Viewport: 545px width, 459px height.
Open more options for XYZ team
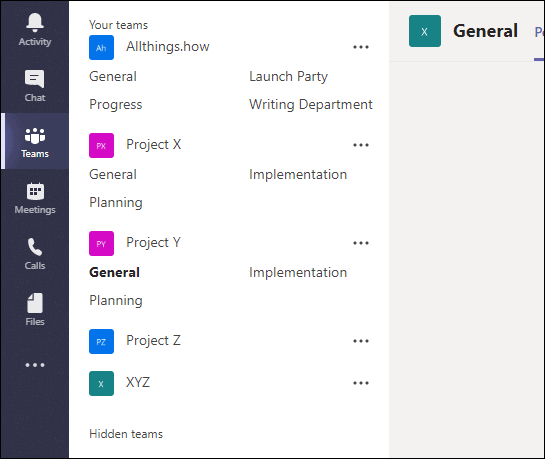[361, 383]
